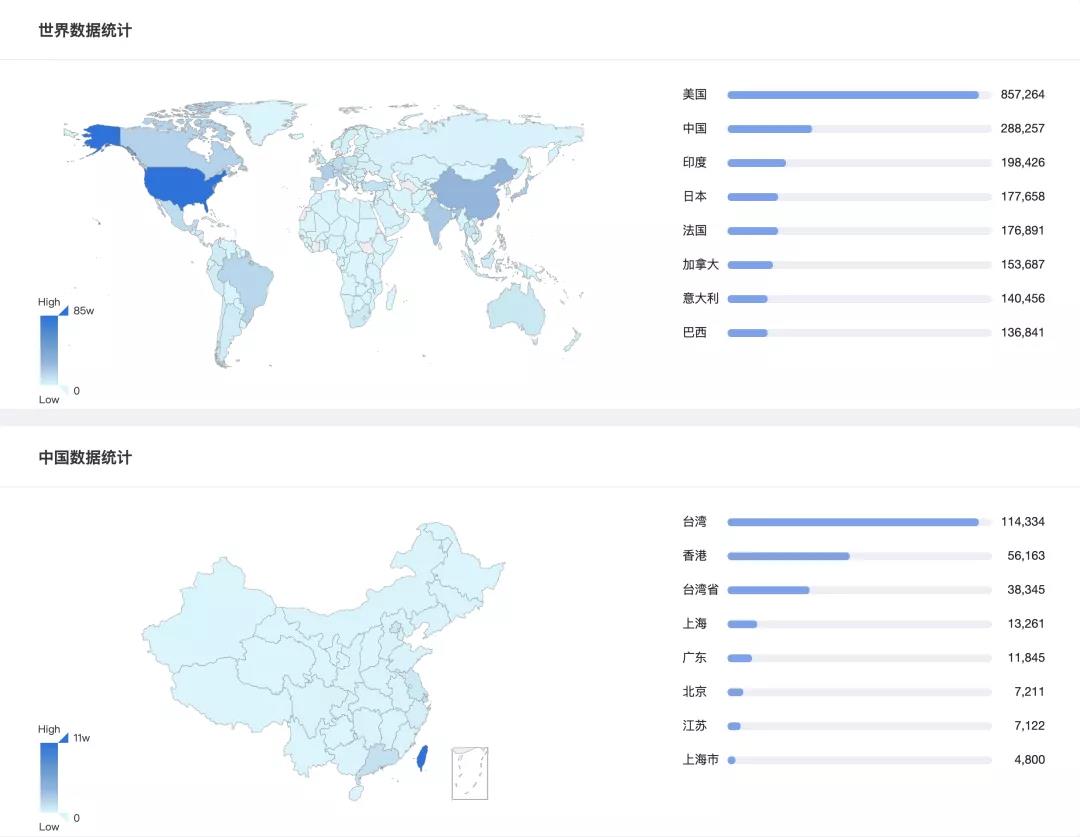
Task: Click world legend High handle at 85w
Action: click(x=63, y=311)
